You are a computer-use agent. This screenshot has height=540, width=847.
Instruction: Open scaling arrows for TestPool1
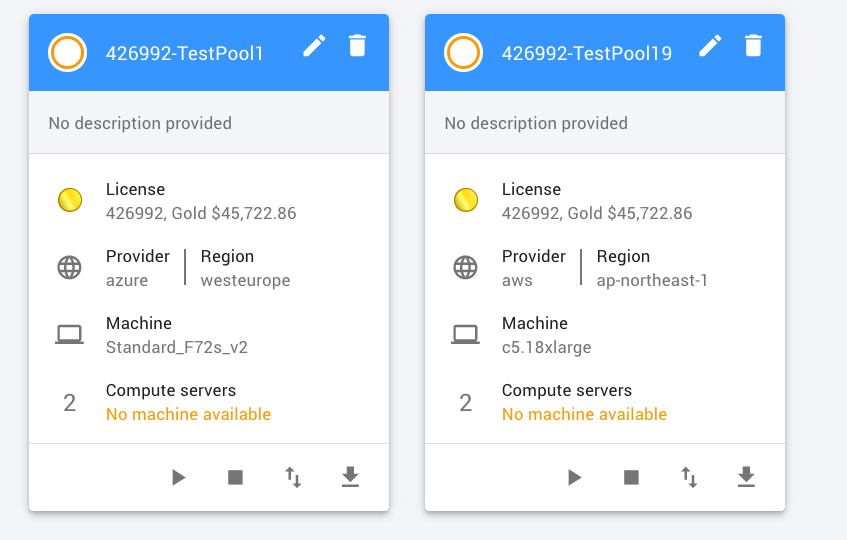[x=293, y=477]
